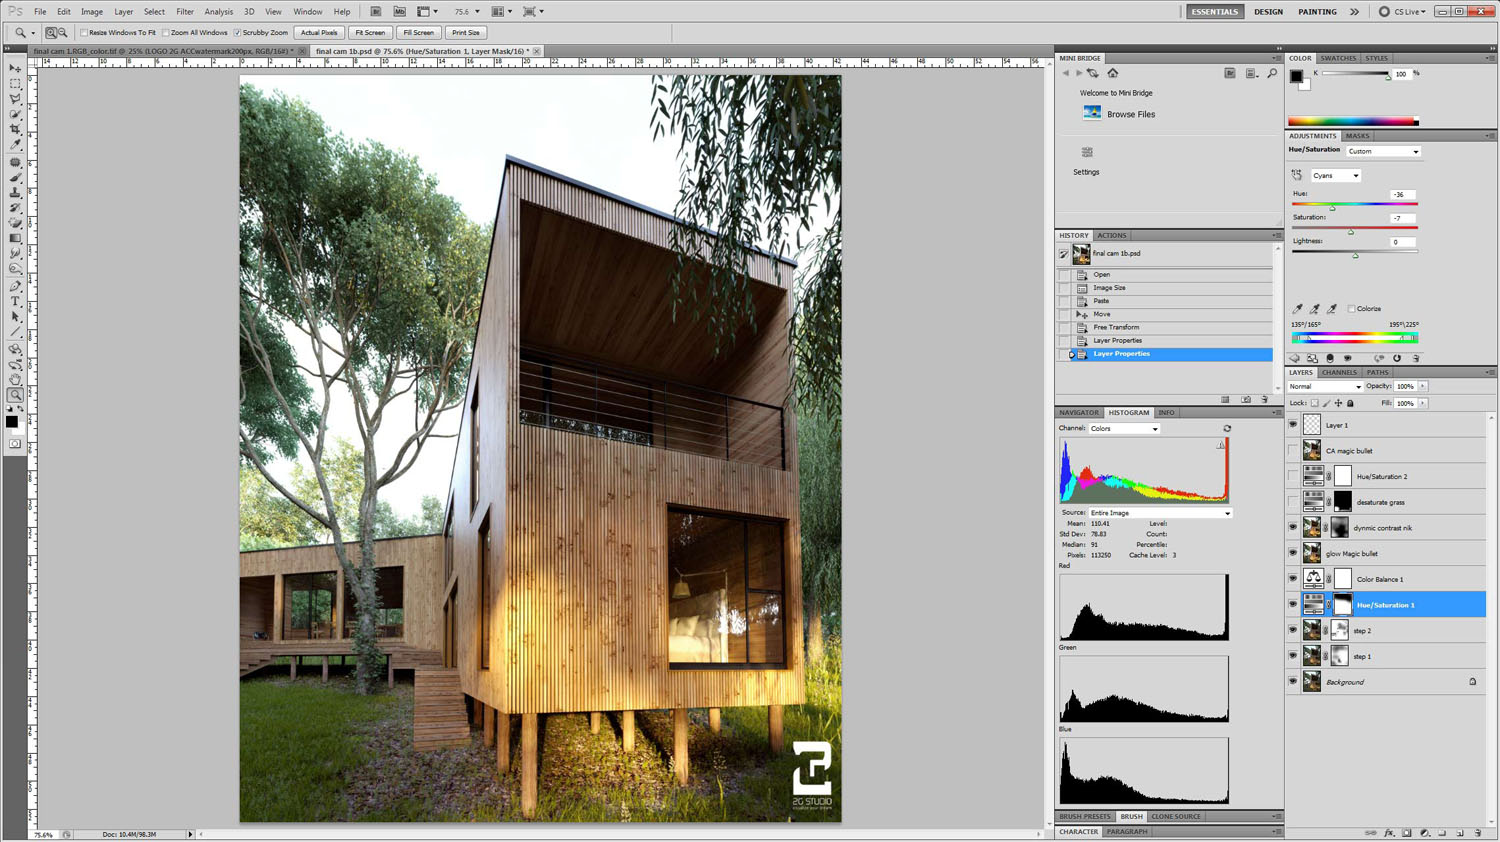Click Browse Files in Mini Bridge
Viewport: 1500px width, 842px height.
click(1130, 114)
